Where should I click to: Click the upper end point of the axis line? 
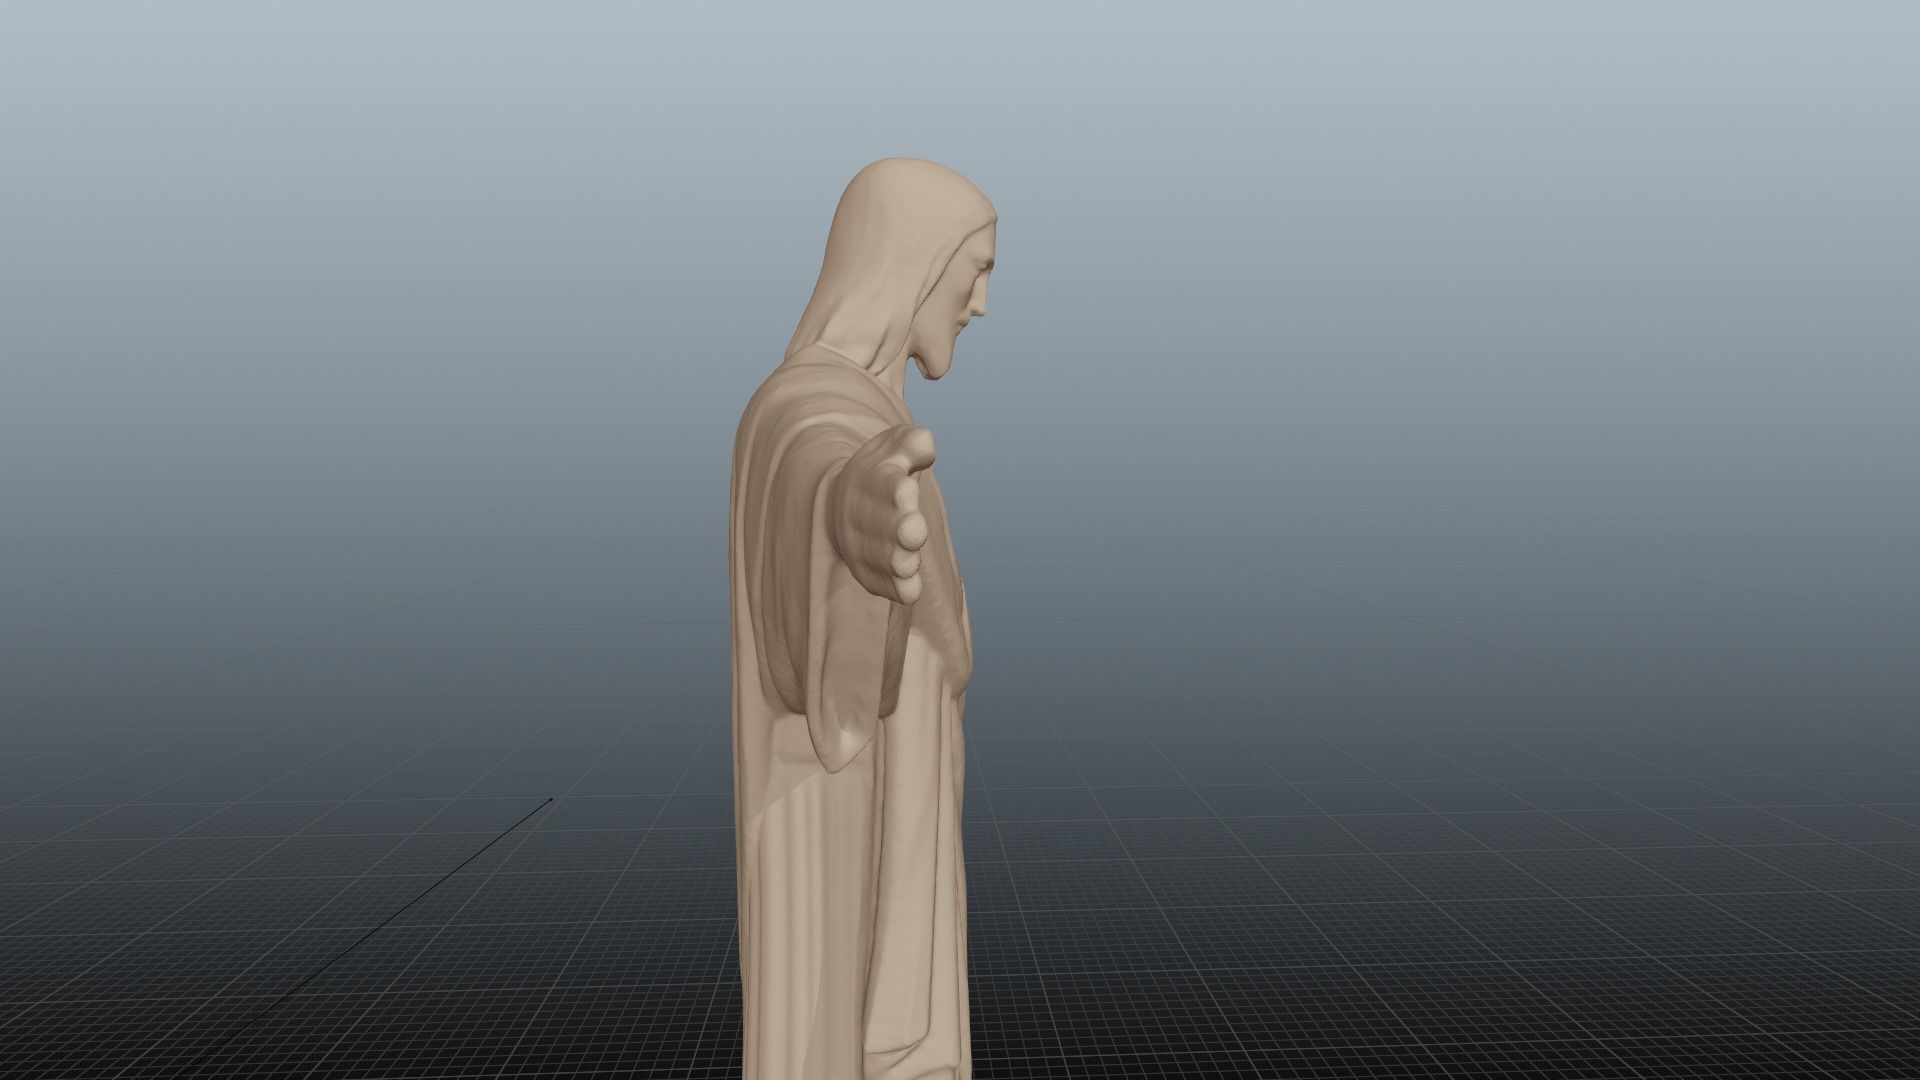point(550,799)
